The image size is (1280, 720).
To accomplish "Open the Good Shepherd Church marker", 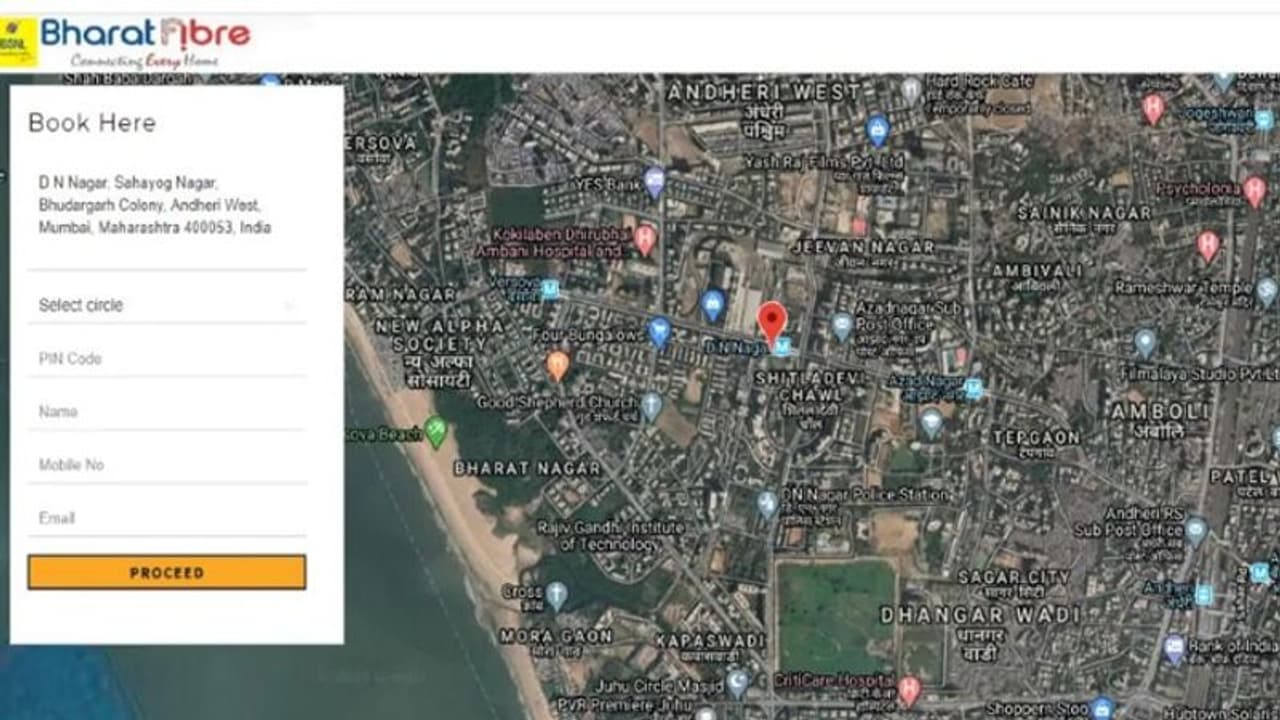I will click(x=651, y=405).
